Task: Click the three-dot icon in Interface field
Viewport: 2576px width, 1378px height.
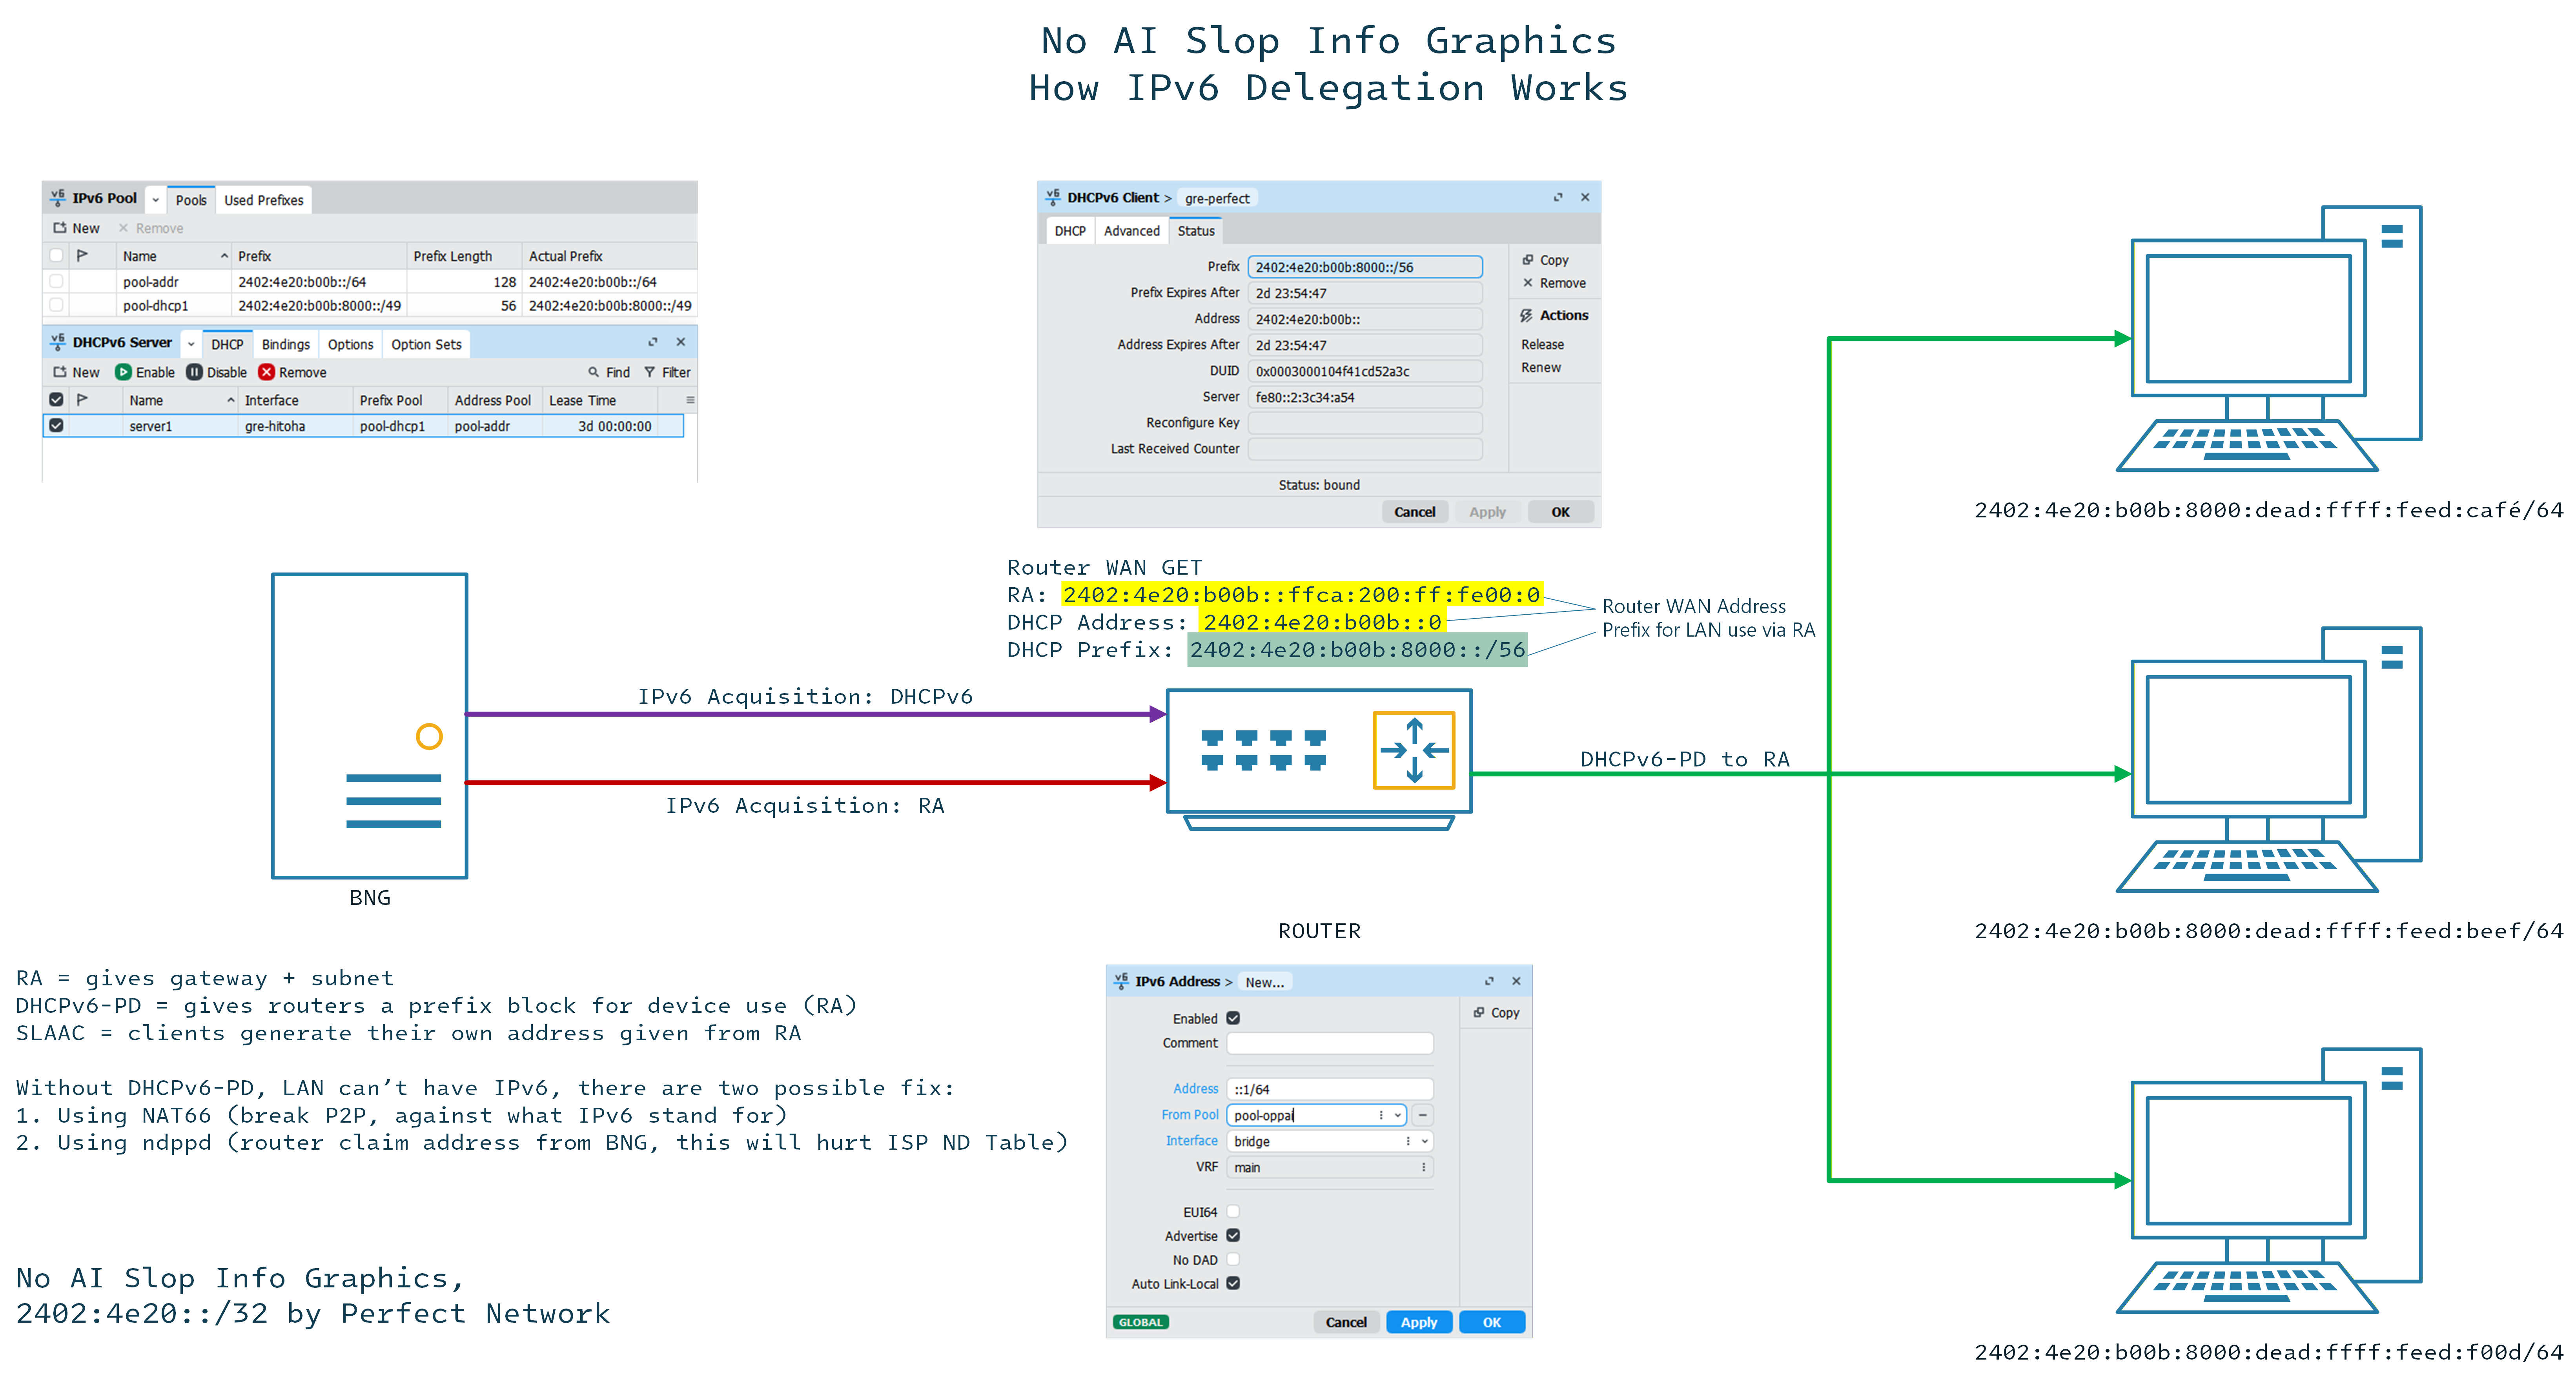Action: (x=1408, y=1141)
